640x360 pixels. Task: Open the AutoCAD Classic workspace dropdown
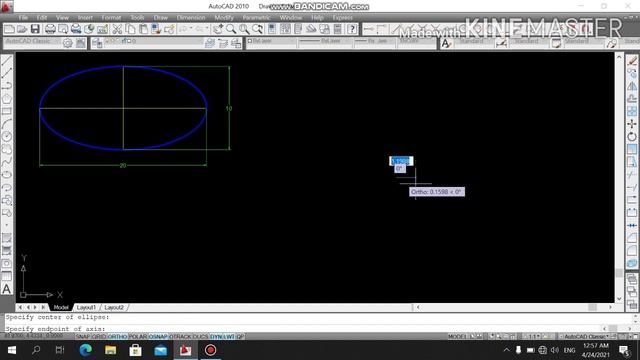tap(33, 42)
